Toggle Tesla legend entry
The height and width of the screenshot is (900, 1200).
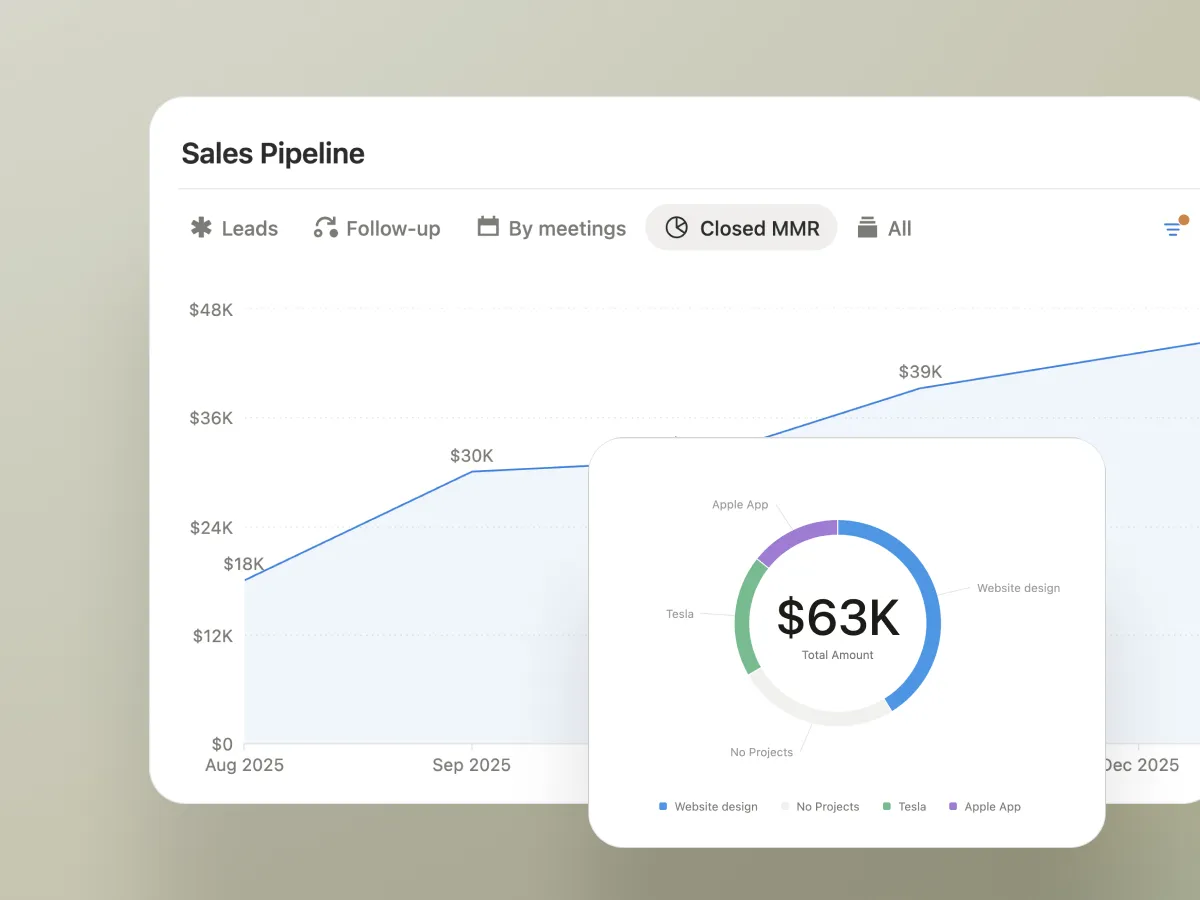click(x=905, y=806)
